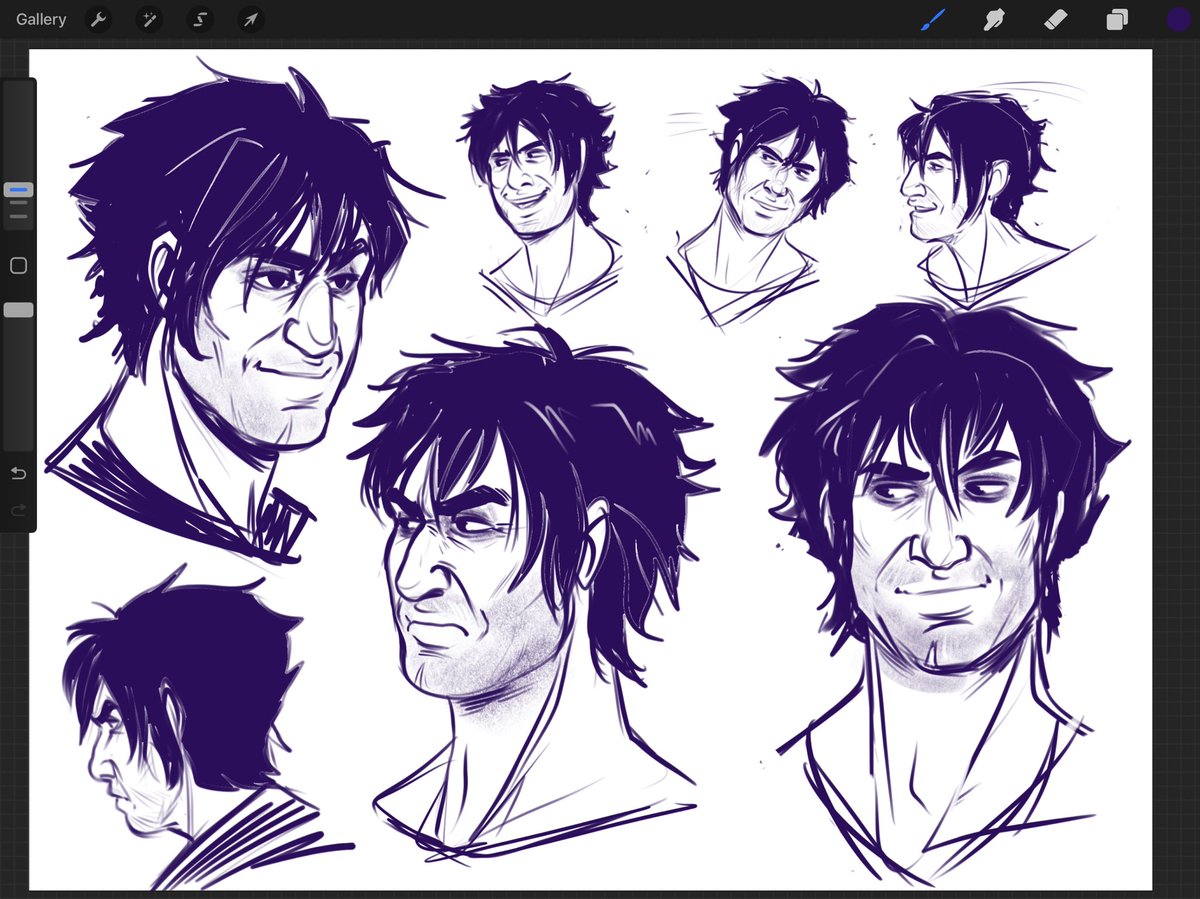The height and width of the screenshot is (899, 1200).
Task: Open the Adjustments magic wand menu
Action: [x=149, y=19]
